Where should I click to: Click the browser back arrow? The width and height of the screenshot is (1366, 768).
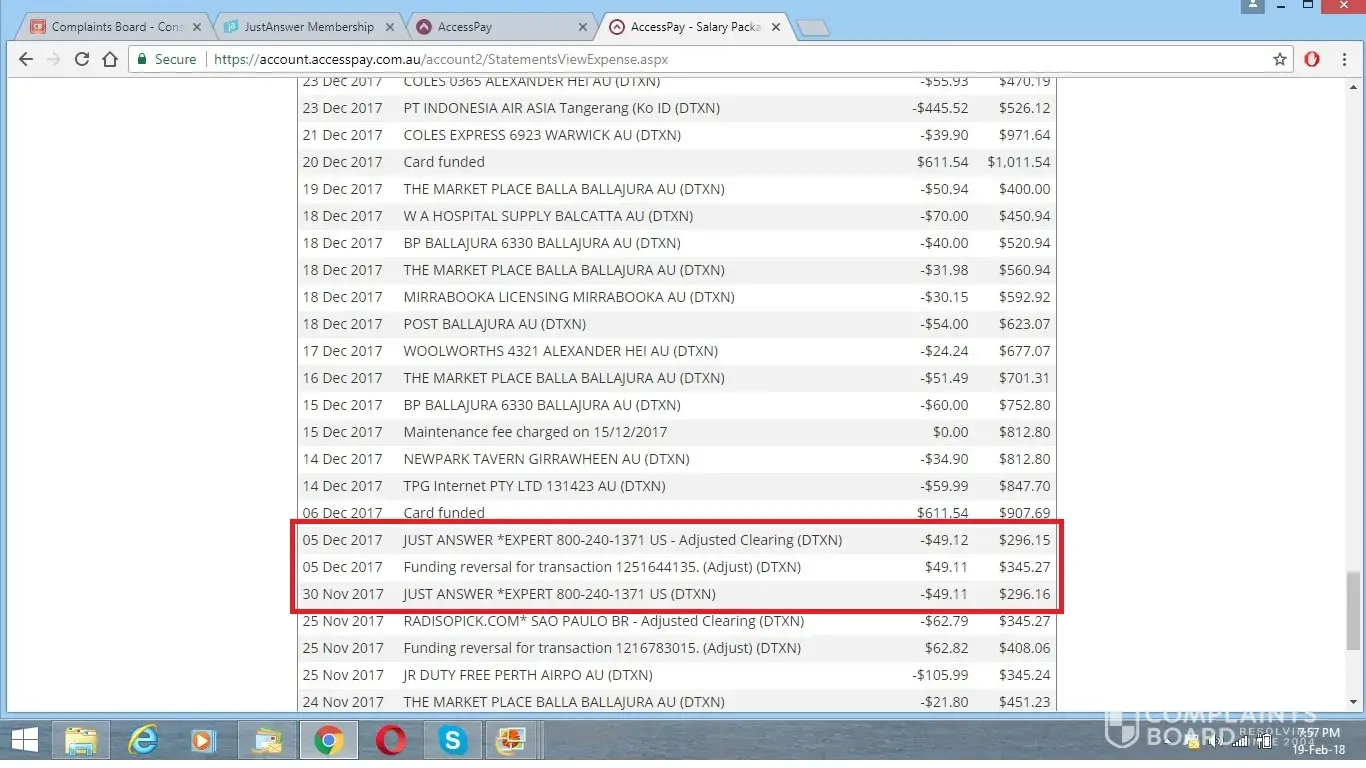(x=26, y=59)
